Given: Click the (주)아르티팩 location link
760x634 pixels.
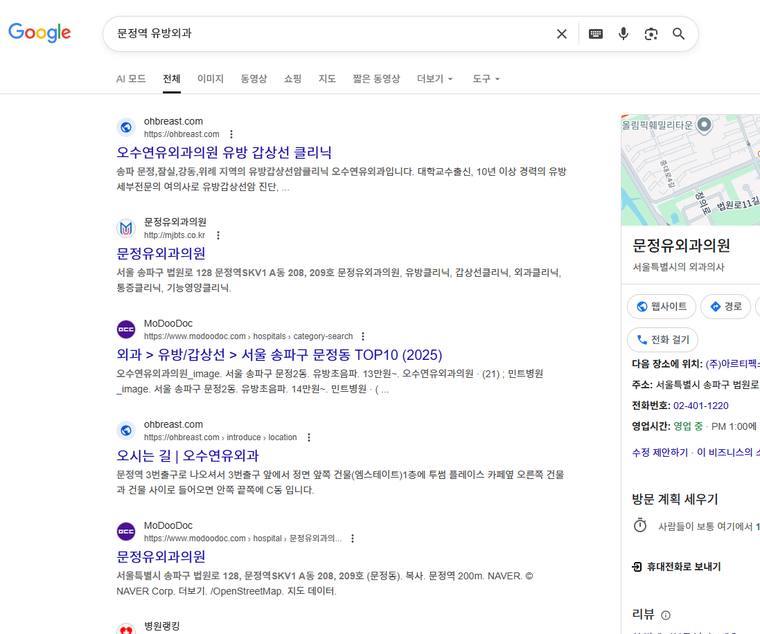Looking at the screenshot, I should tap(733, 364).
